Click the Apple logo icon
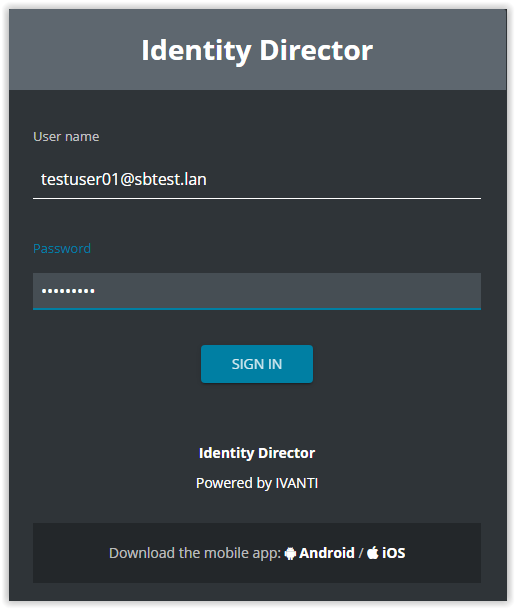515x609 pixels. 373,552
